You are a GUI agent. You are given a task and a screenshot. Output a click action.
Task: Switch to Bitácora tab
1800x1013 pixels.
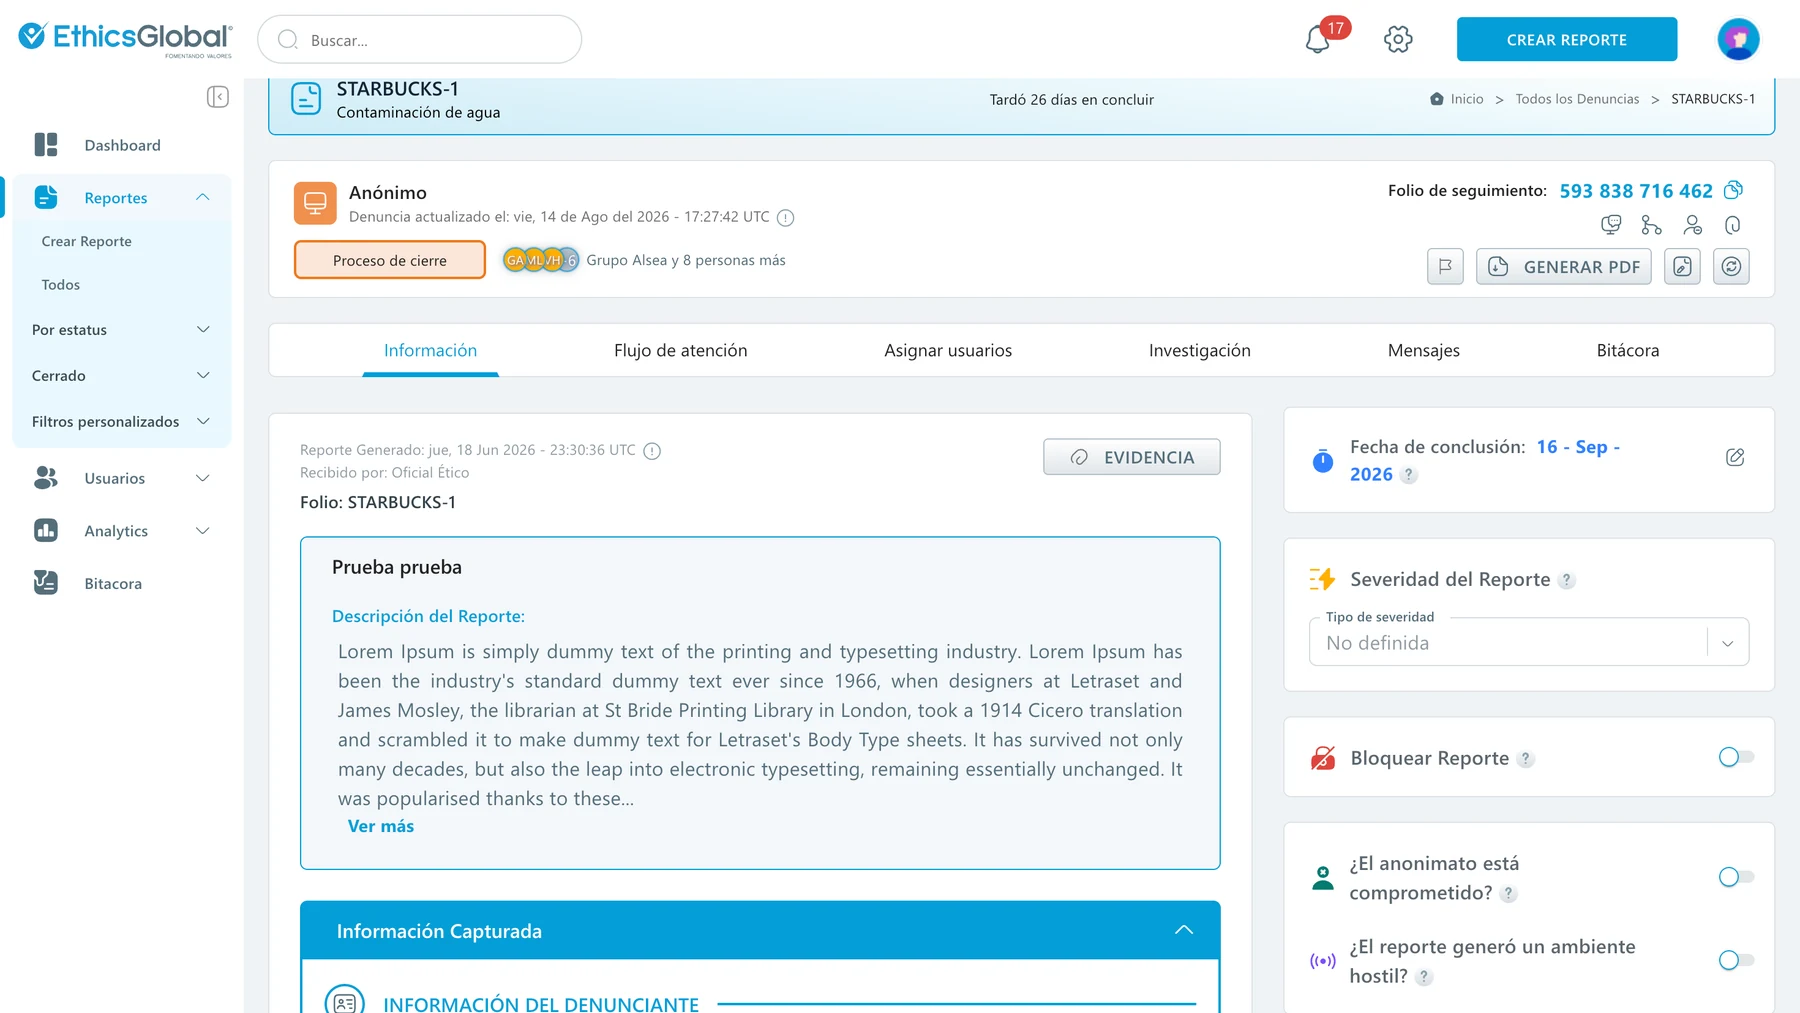(x=1627, y=351)
